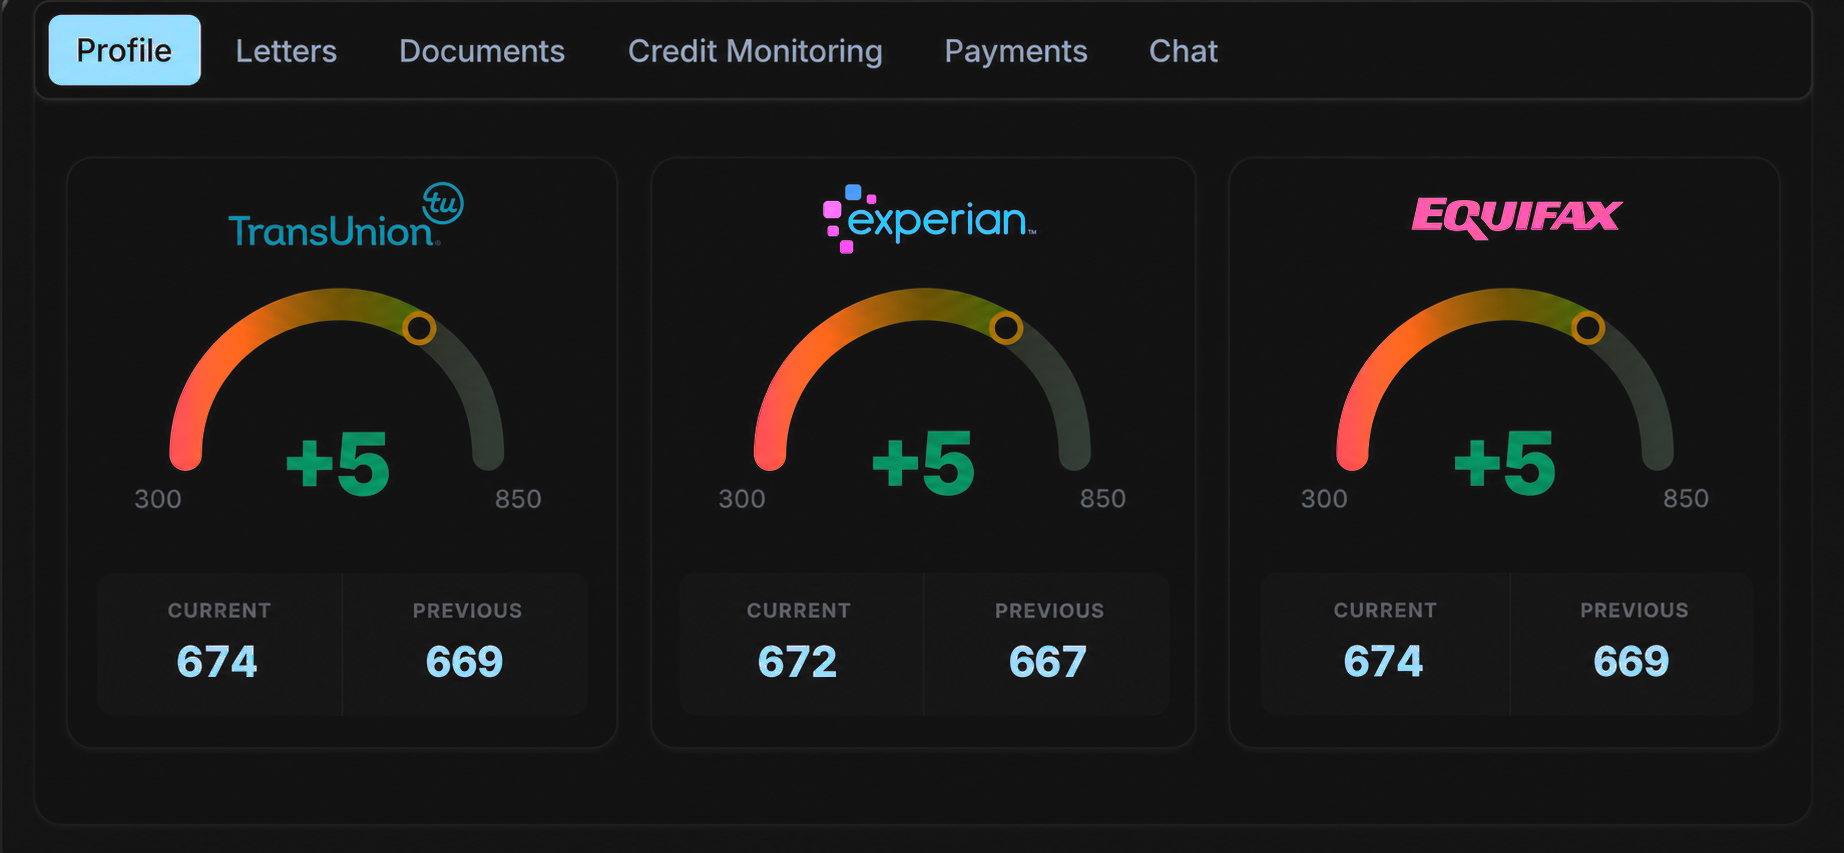1844x853 pixels.
Task: Select TransUnion current score 674
Action: (x=217, y=662)
